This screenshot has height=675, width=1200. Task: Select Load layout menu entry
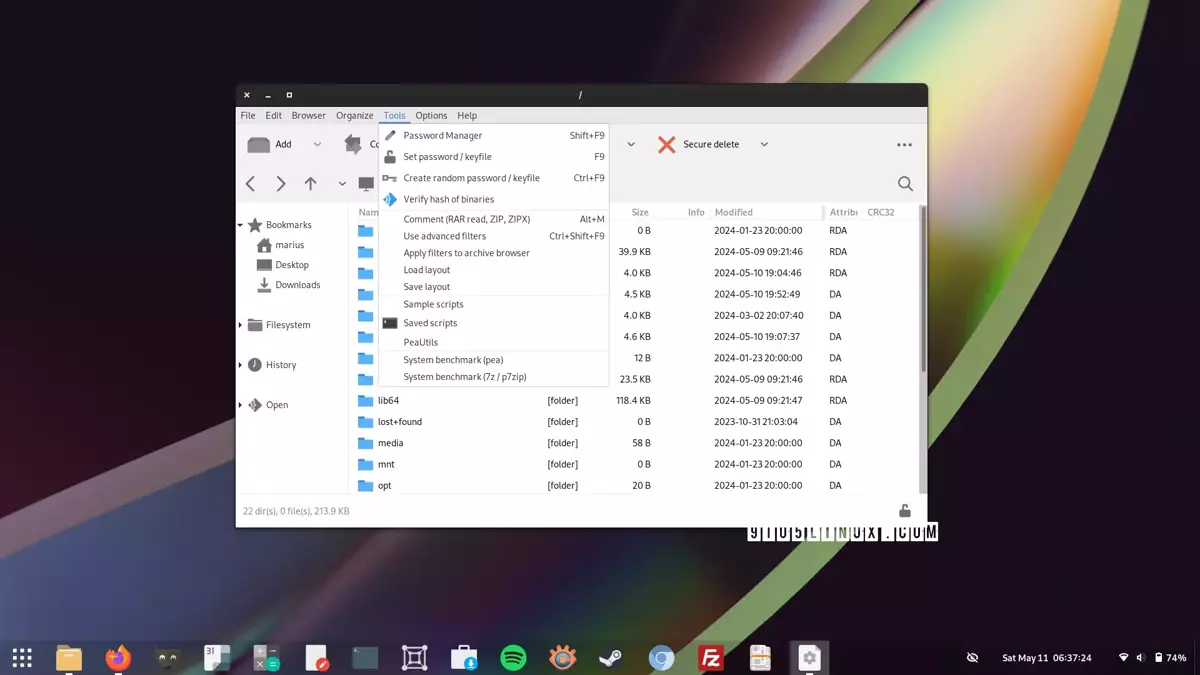(494, 270)
